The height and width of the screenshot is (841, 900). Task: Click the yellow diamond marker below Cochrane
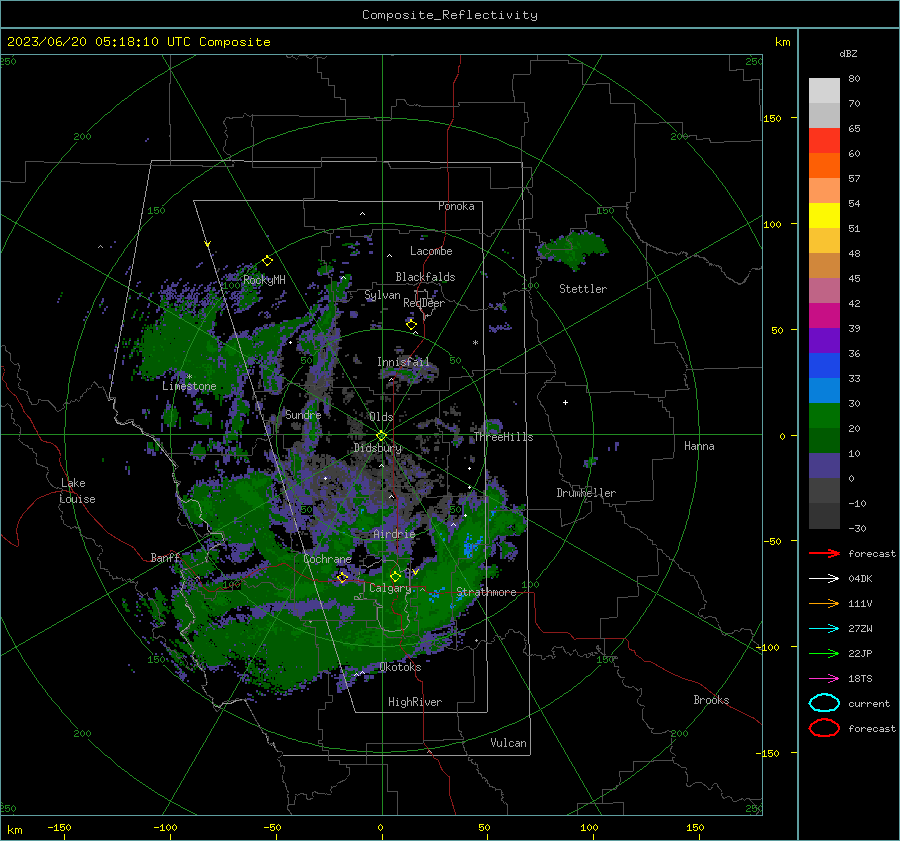pyautogui.click(x=342, y=577)
